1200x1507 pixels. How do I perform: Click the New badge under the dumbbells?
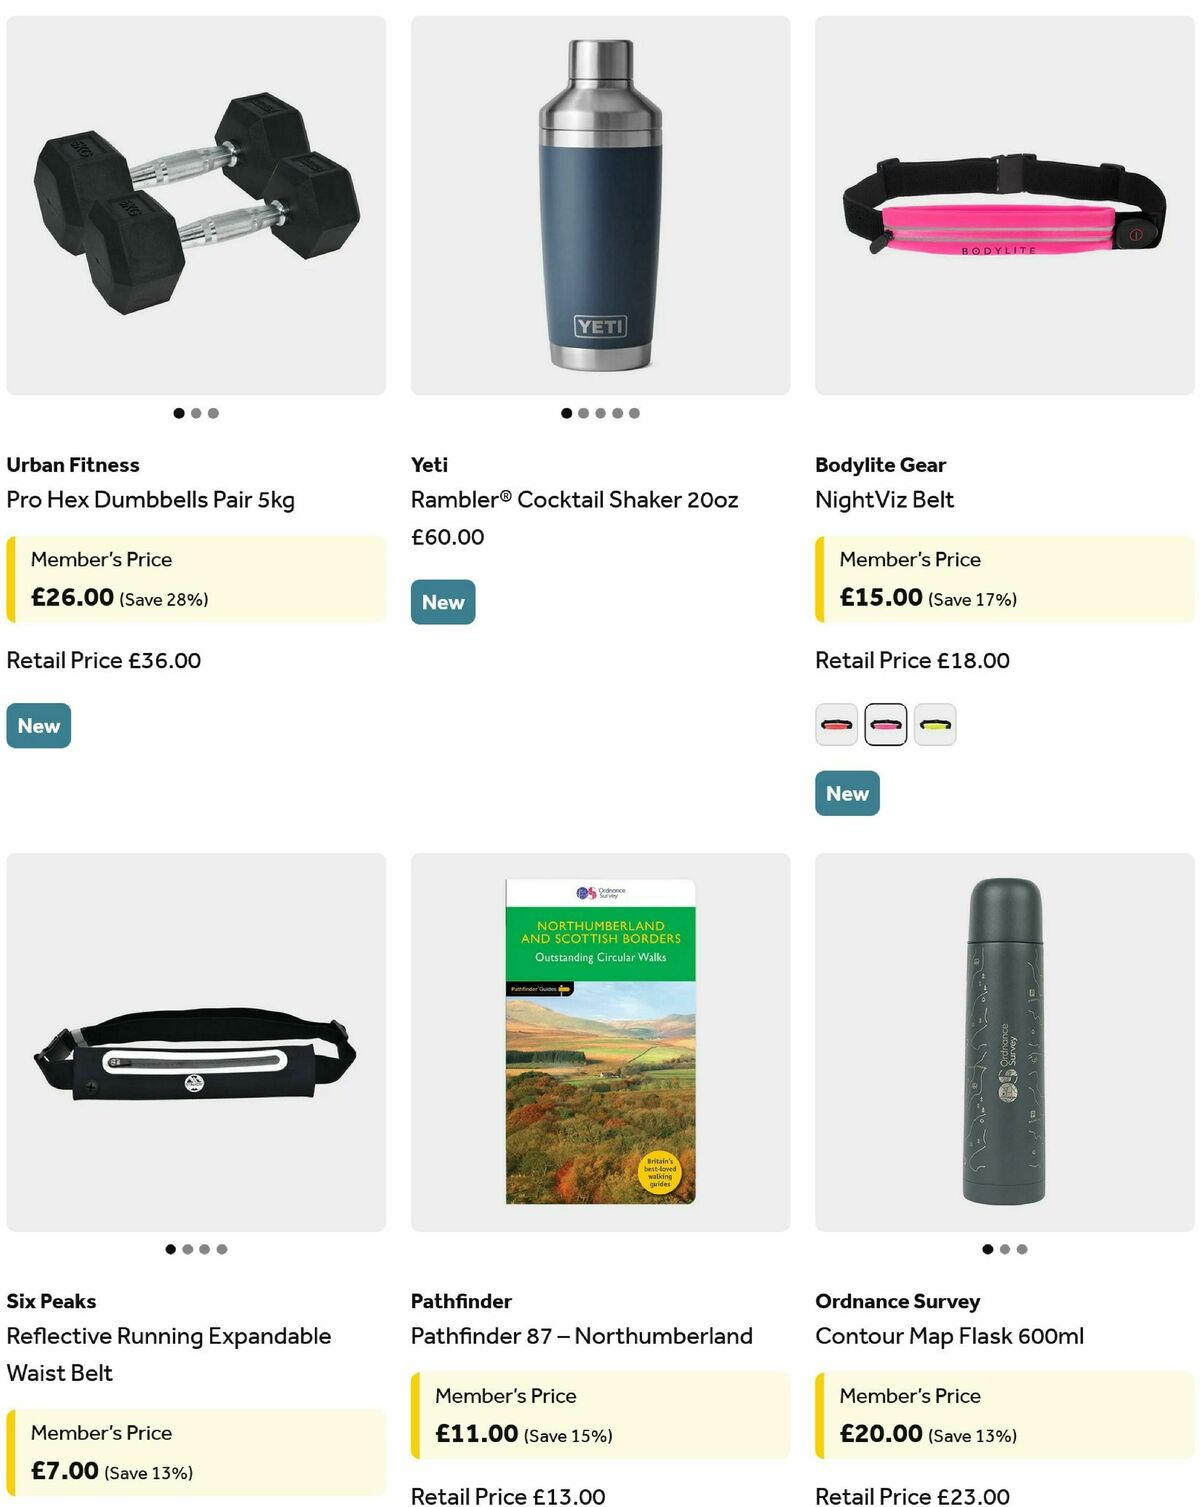point(38,725)
